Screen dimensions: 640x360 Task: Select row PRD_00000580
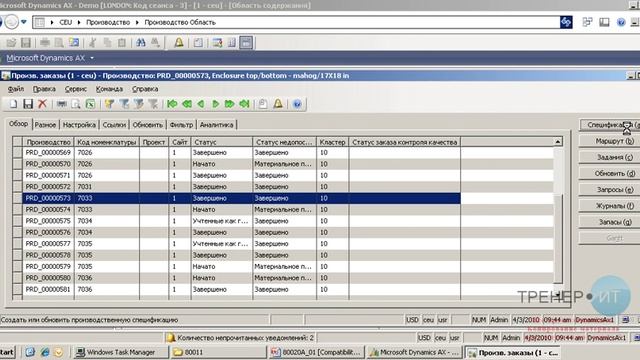coord(242,278)
